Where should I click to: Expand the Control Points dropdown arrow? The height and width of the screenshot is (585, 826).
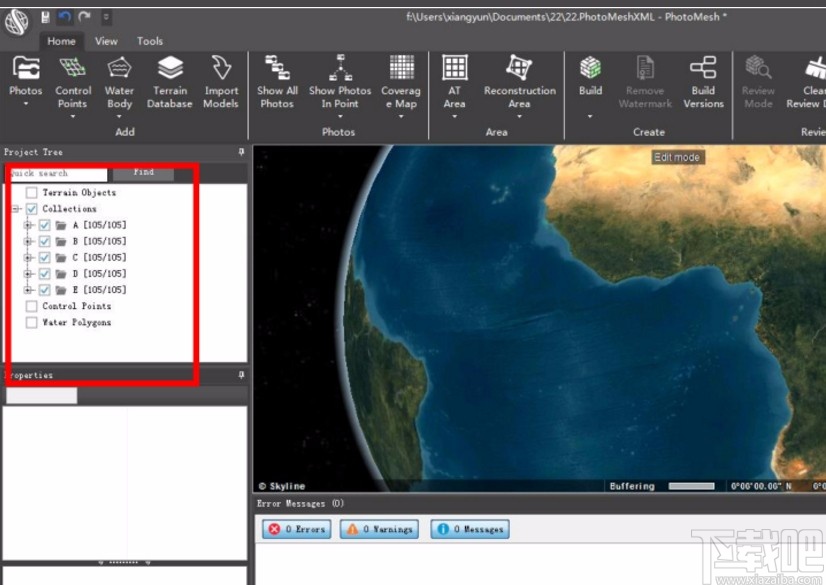(73, 116)
